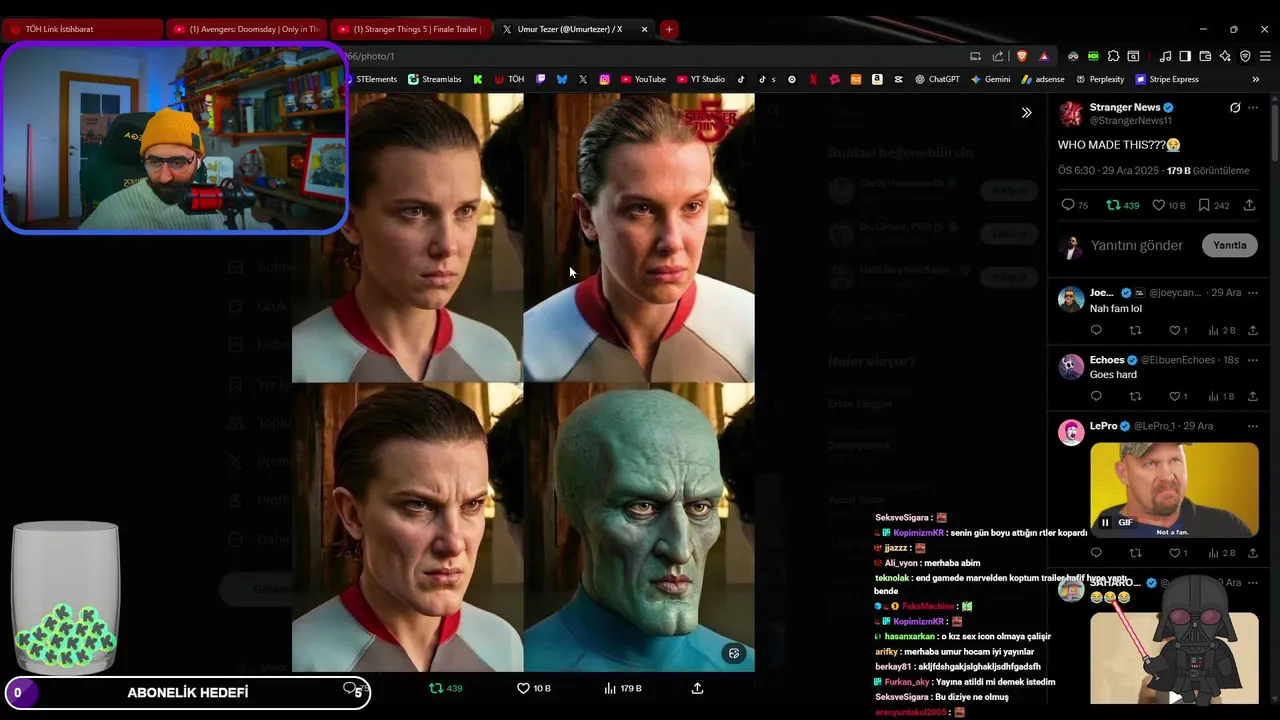
Task: View analytics showing 179 B under photo
Action: [623, 688]
